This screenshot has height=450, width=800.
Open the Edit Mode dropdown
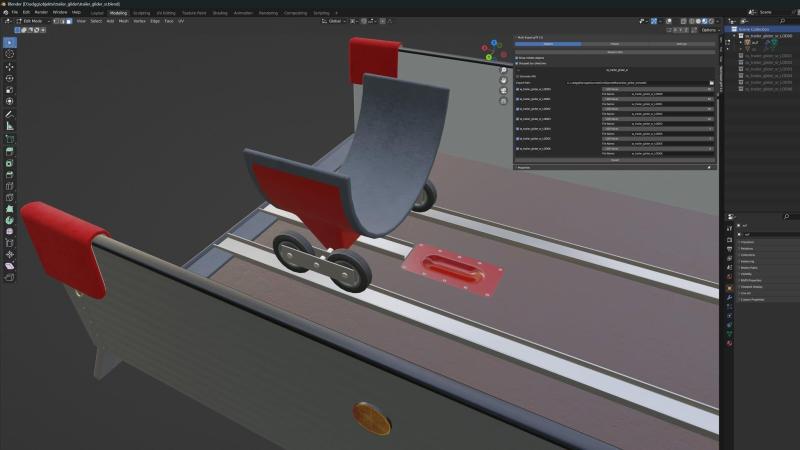point(33,21)
